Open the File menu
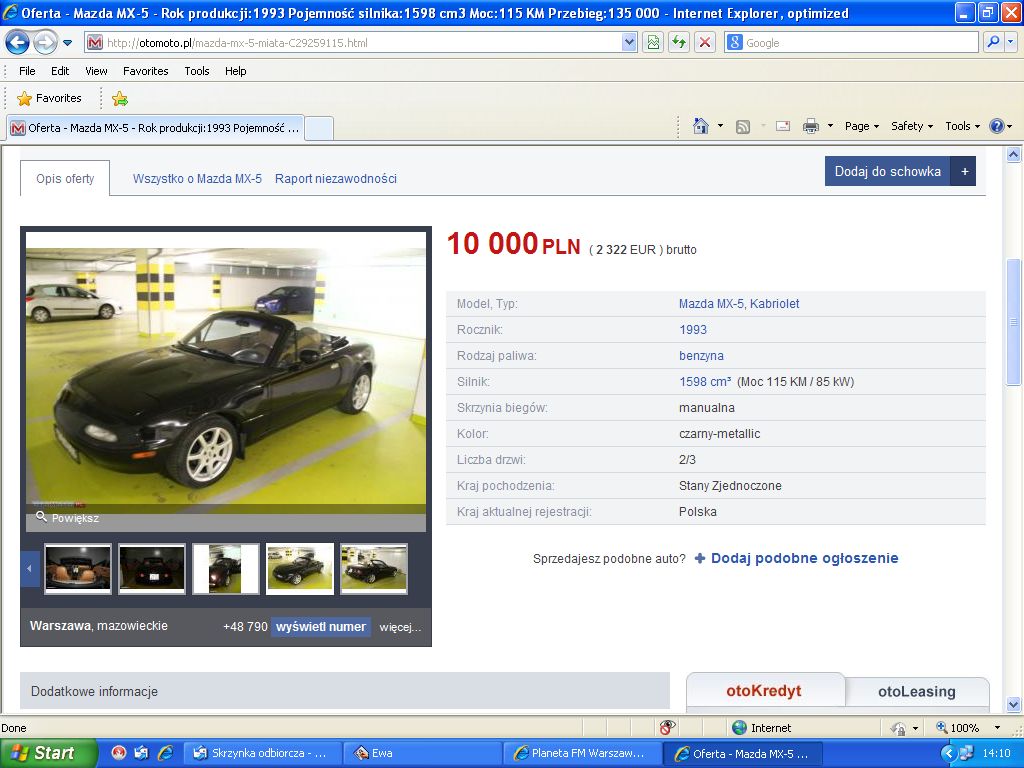The width and height of the screenshot is (1024, 768). (27, 71)
